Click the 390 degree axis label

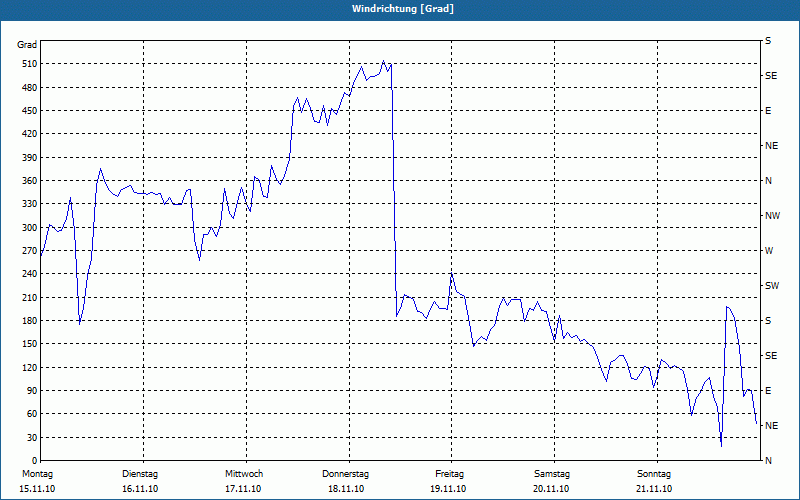30,157
